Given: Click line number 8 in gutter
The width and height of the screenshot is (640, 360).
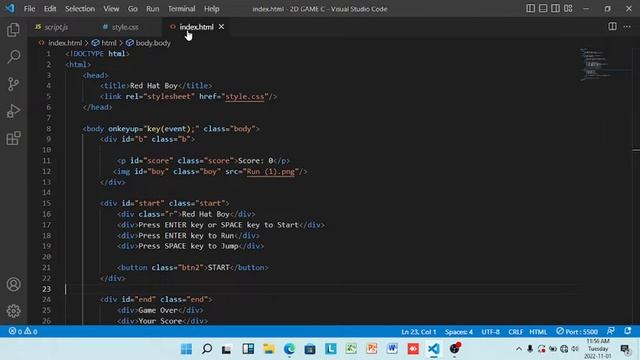Looking at the screenshot, I should (49, 129).
